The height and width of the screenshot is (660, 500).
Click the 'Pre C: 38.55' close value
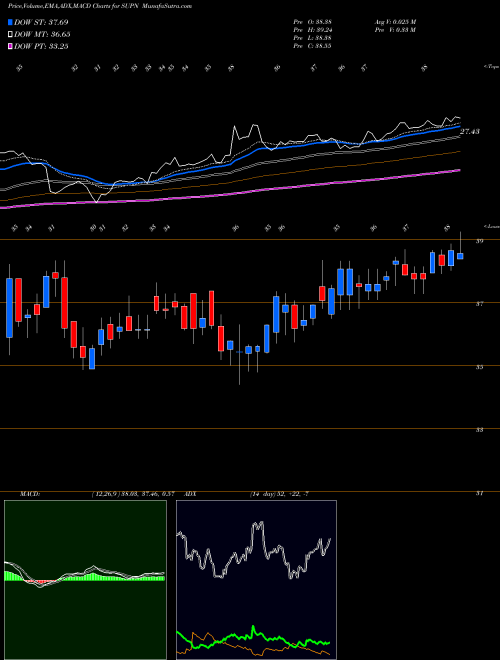(x=312, y=46)
